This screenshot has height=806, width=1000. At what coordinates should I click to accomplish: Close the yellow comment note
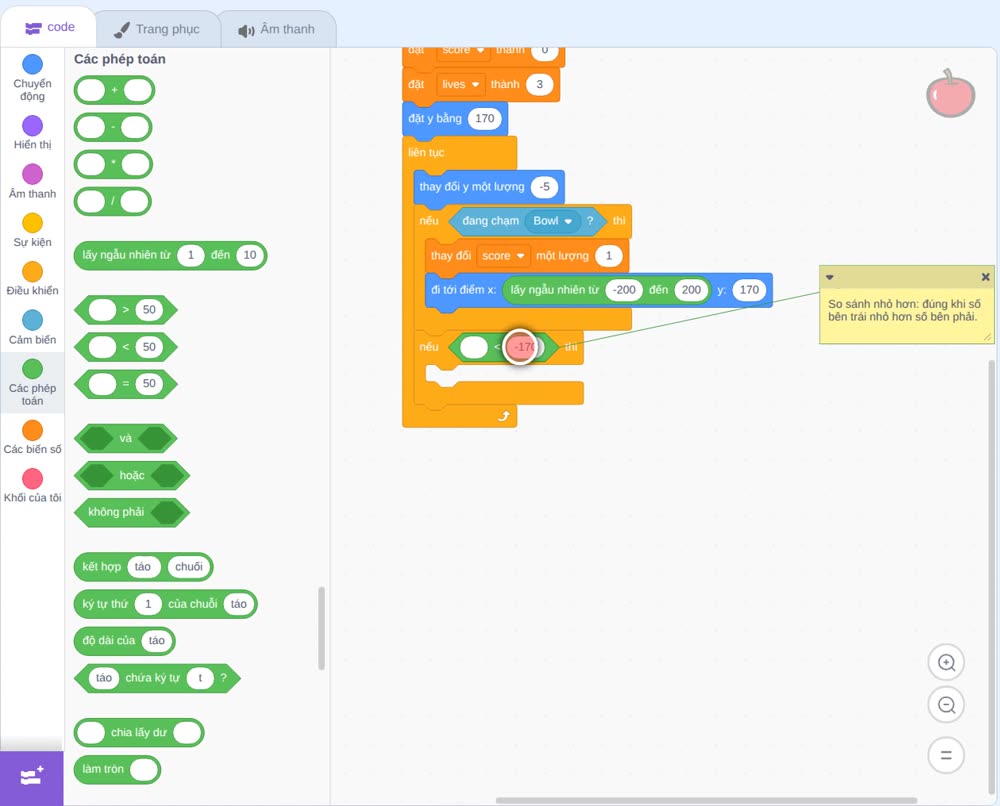[x=985, y=277]
